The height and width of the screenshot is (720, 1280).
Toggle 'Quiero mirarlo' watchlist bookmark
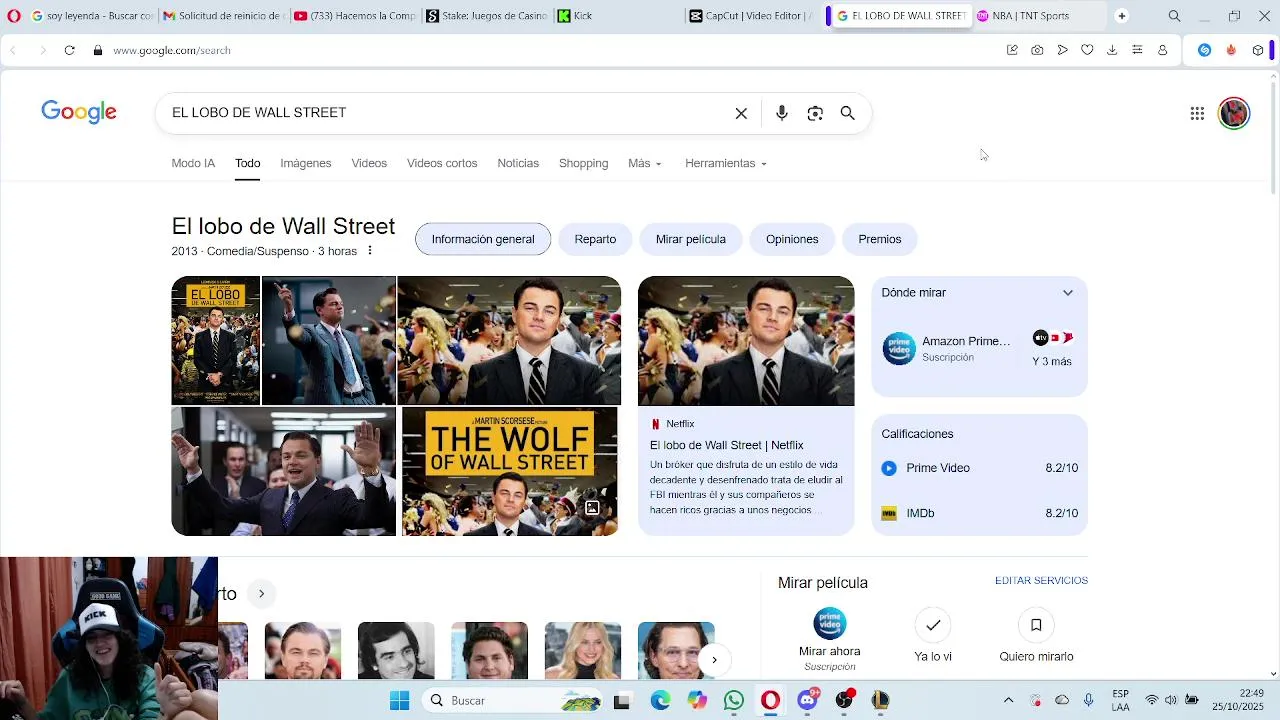[x=1036, y=636]
